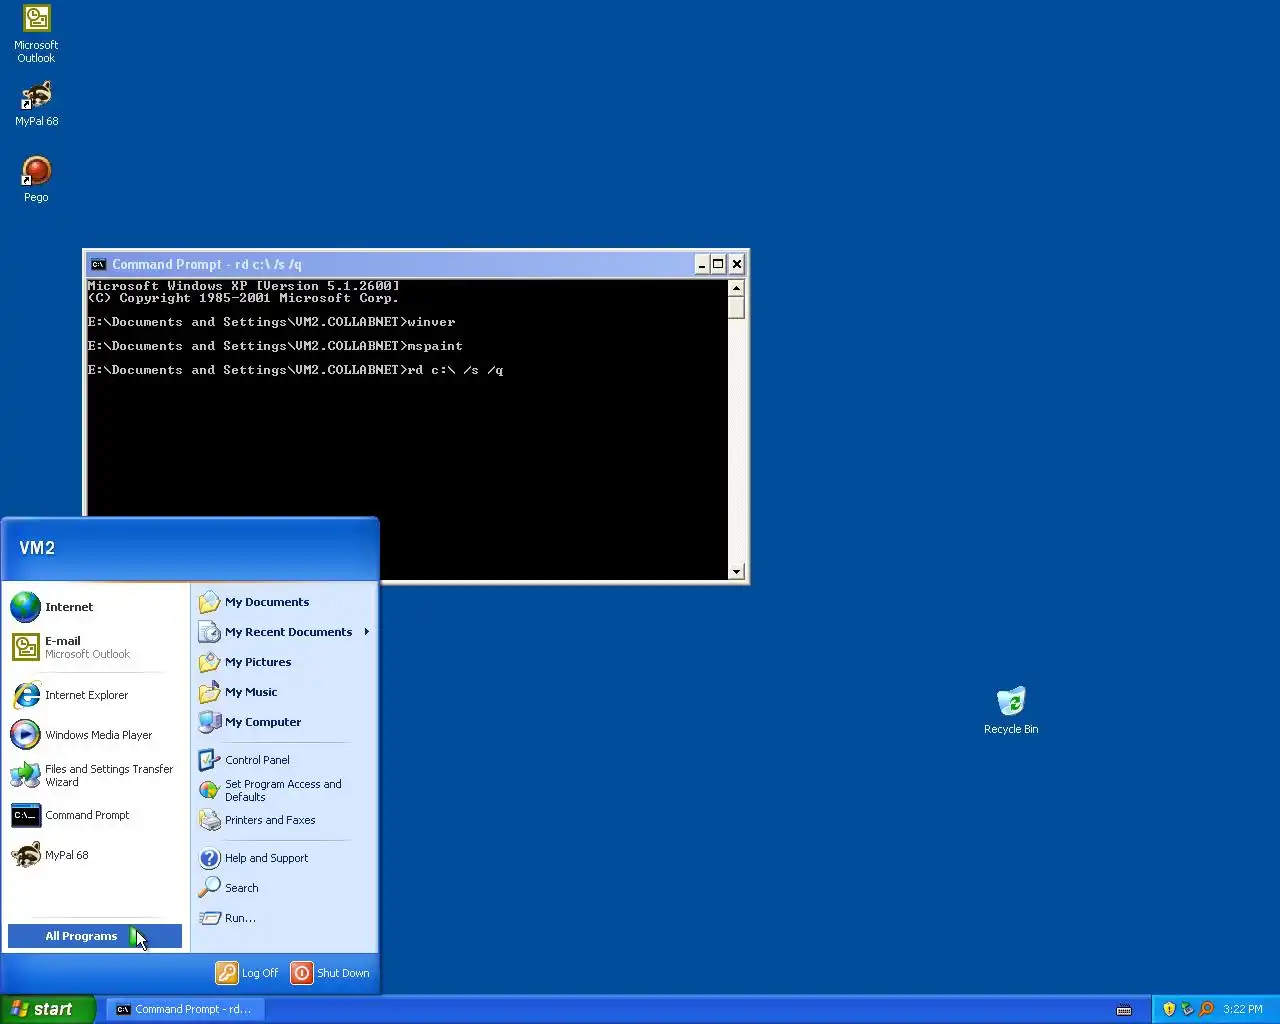Click the security shield tray icon
This screenshot has height=1024, width=1280.
[x=1169, y=1009]
